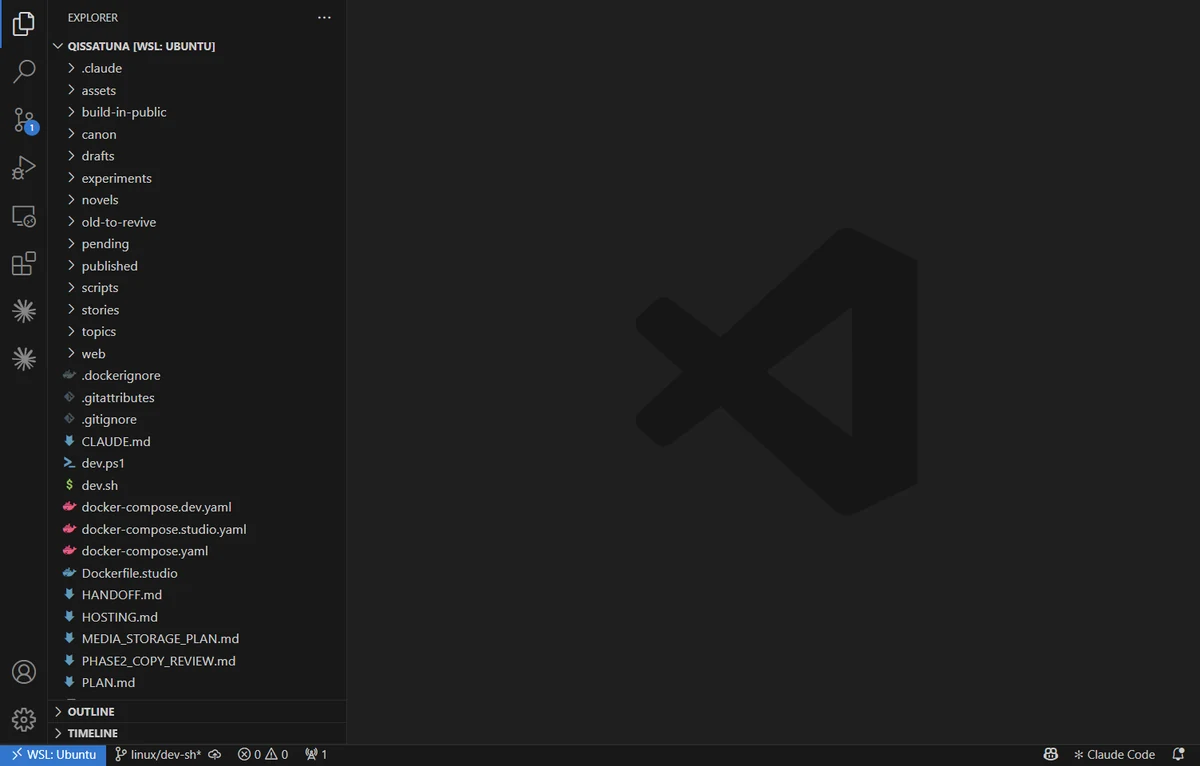
Task: Open the Extensions view
Action: pyautogui.click(x=24, y=264)
